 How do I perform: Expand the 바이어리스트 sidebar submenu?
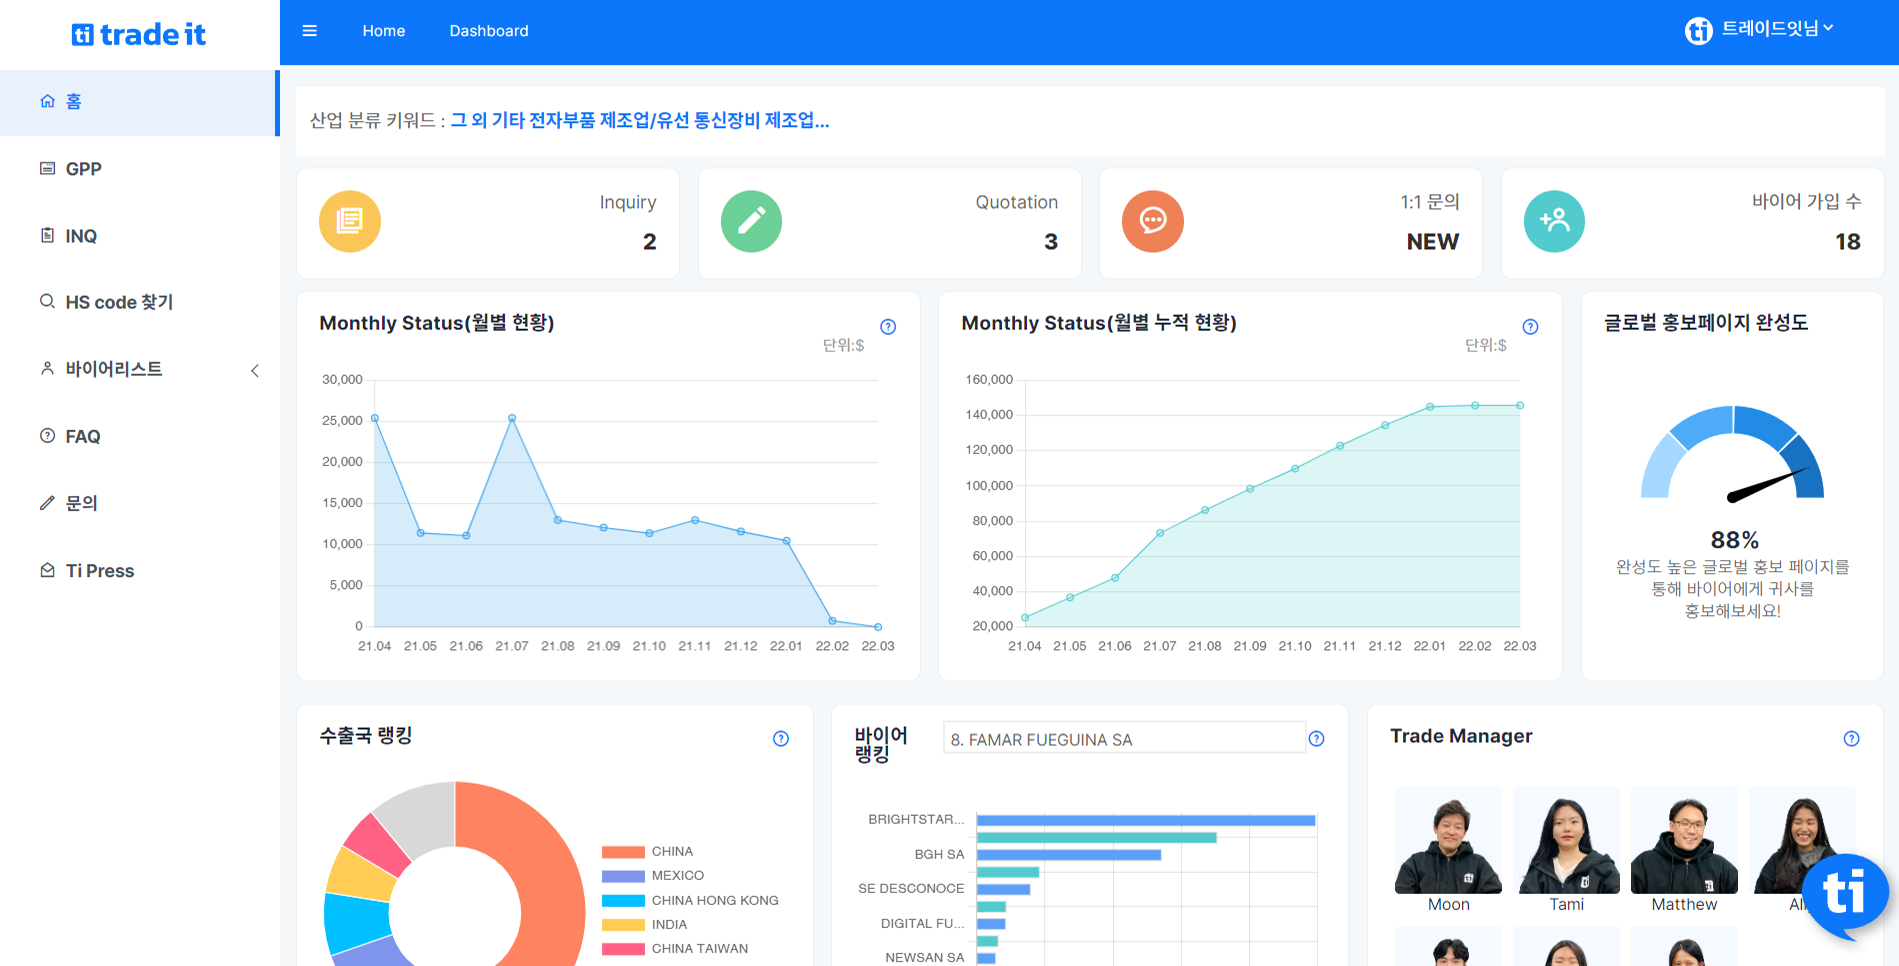click(150, 370)
